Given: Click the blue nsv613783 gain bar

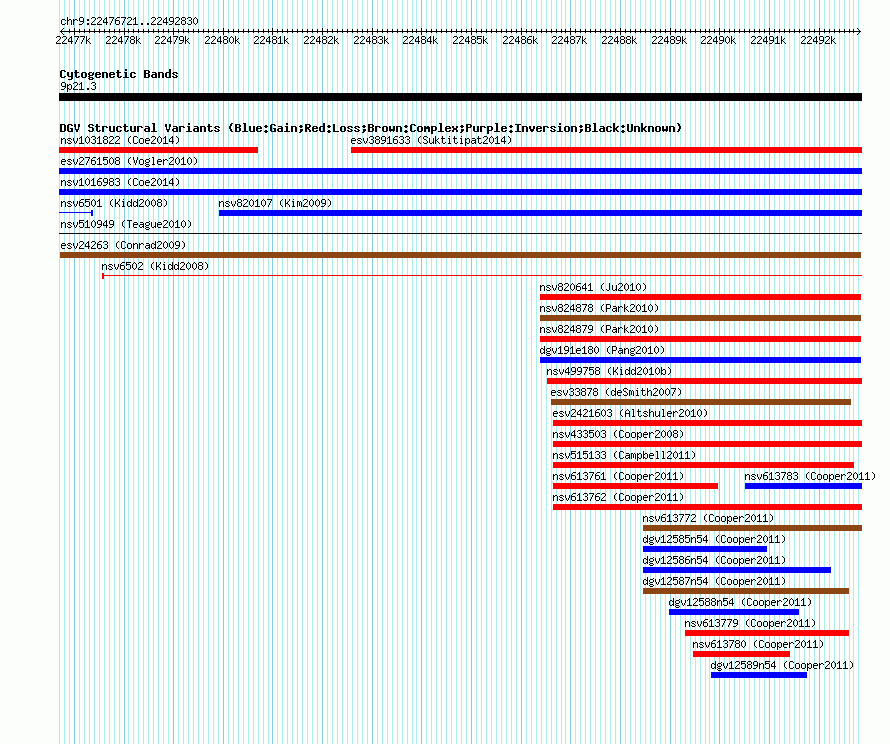Looking at the screenshot, I should point(803,486).
